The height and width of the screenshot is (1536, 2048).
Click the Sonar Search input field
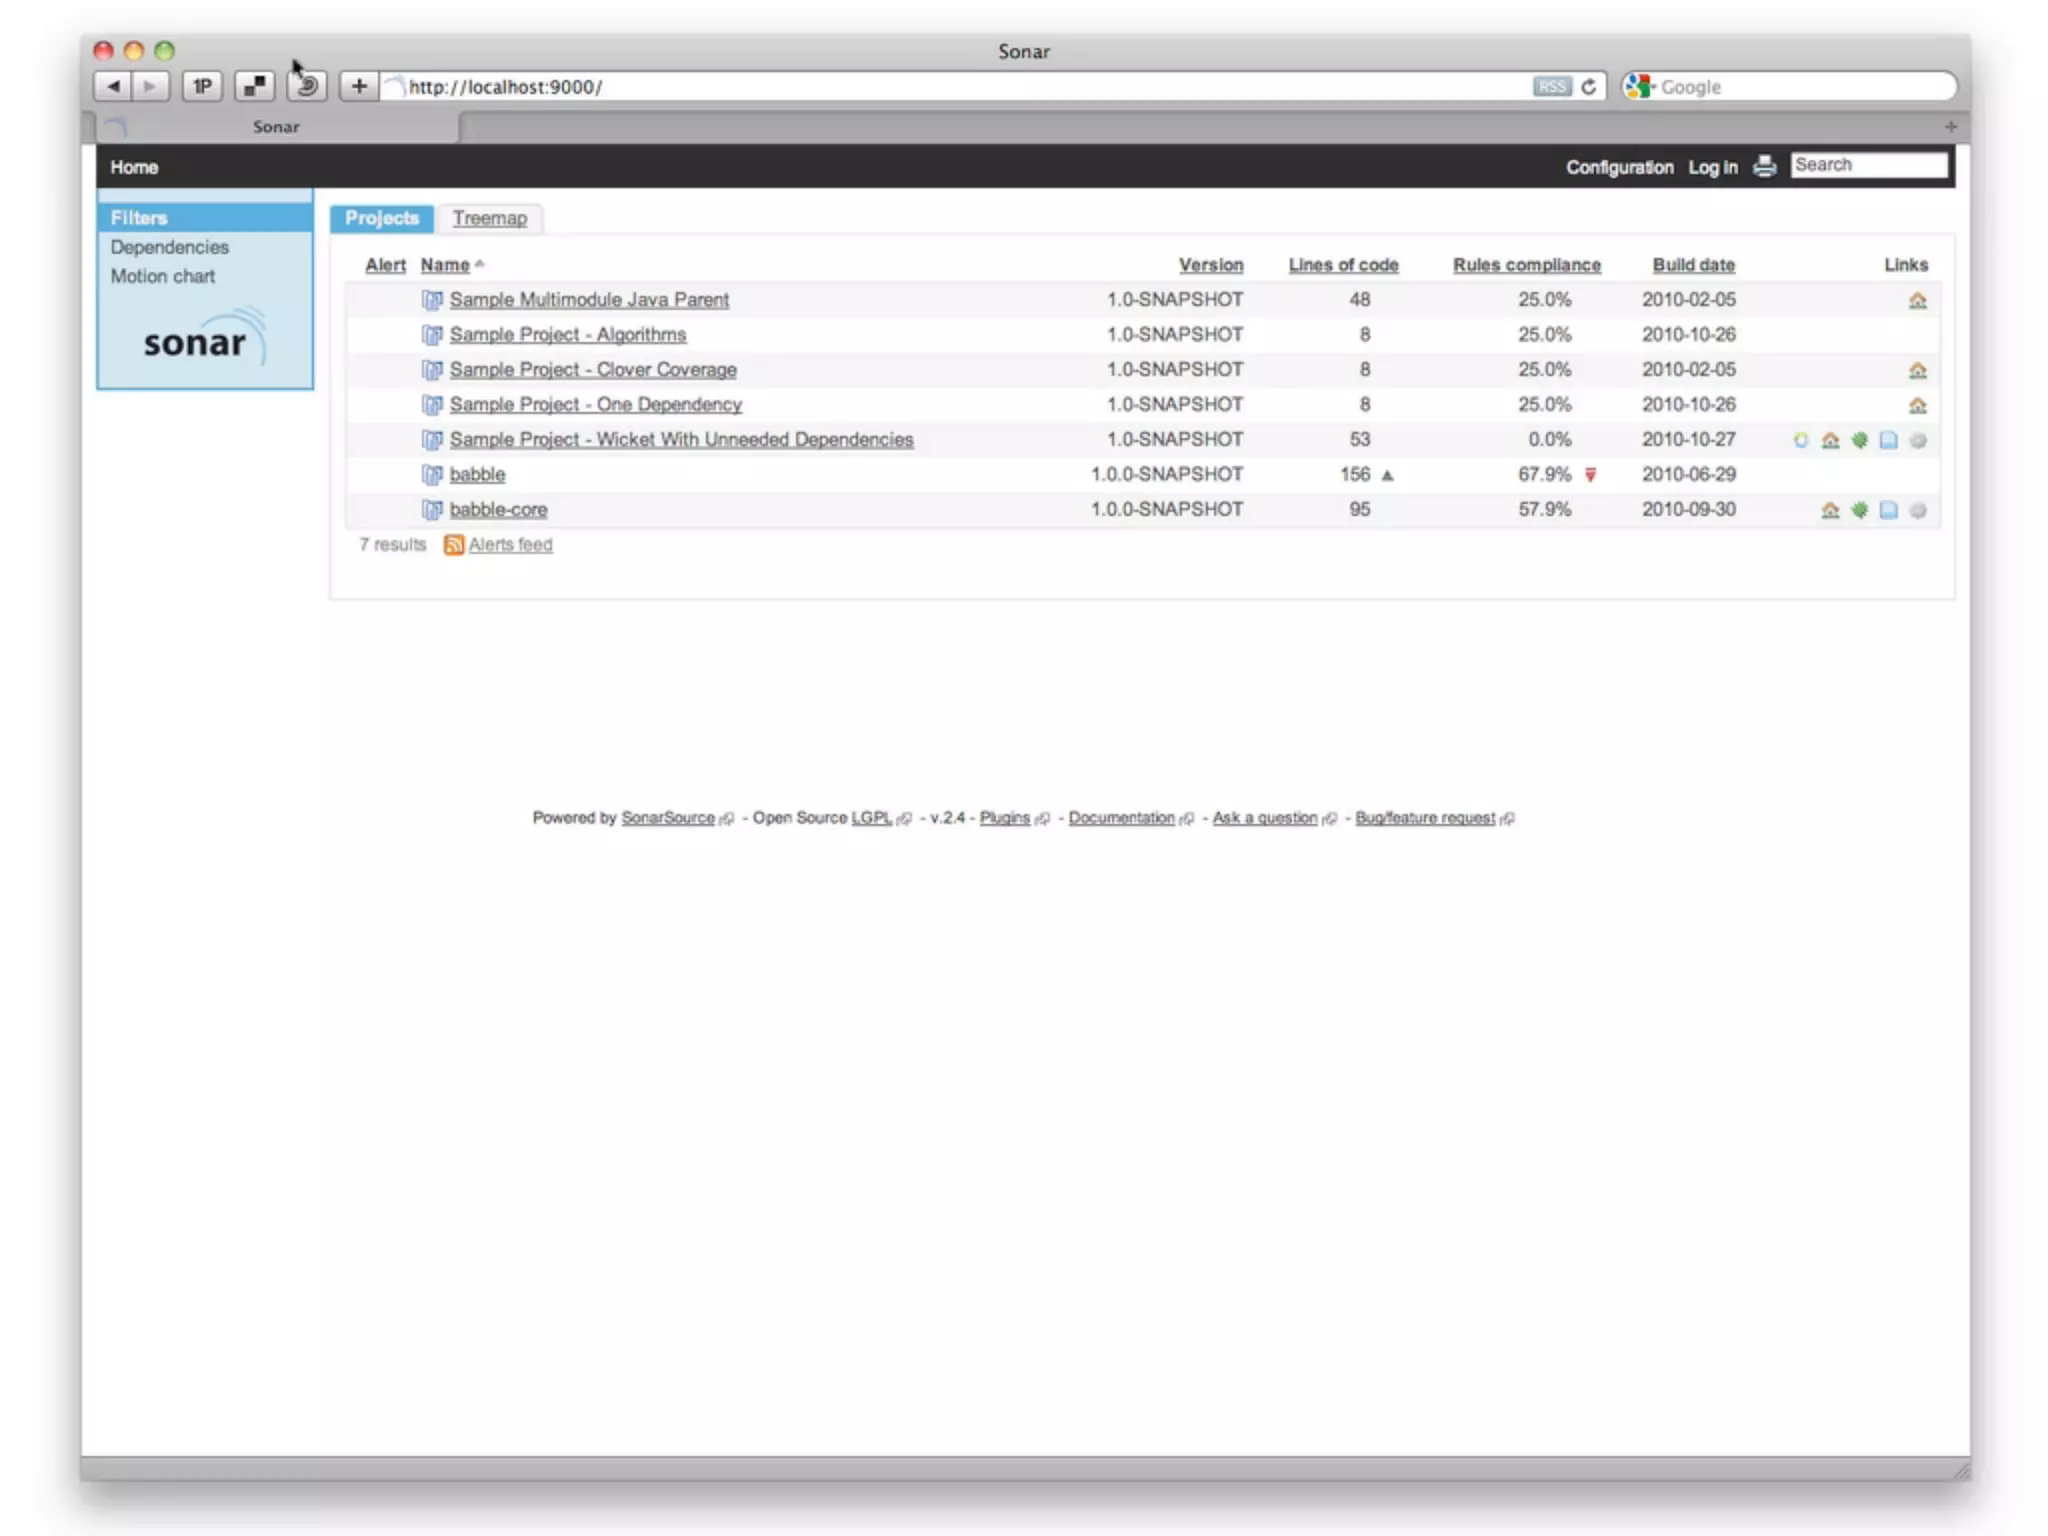coord(1868,165)
